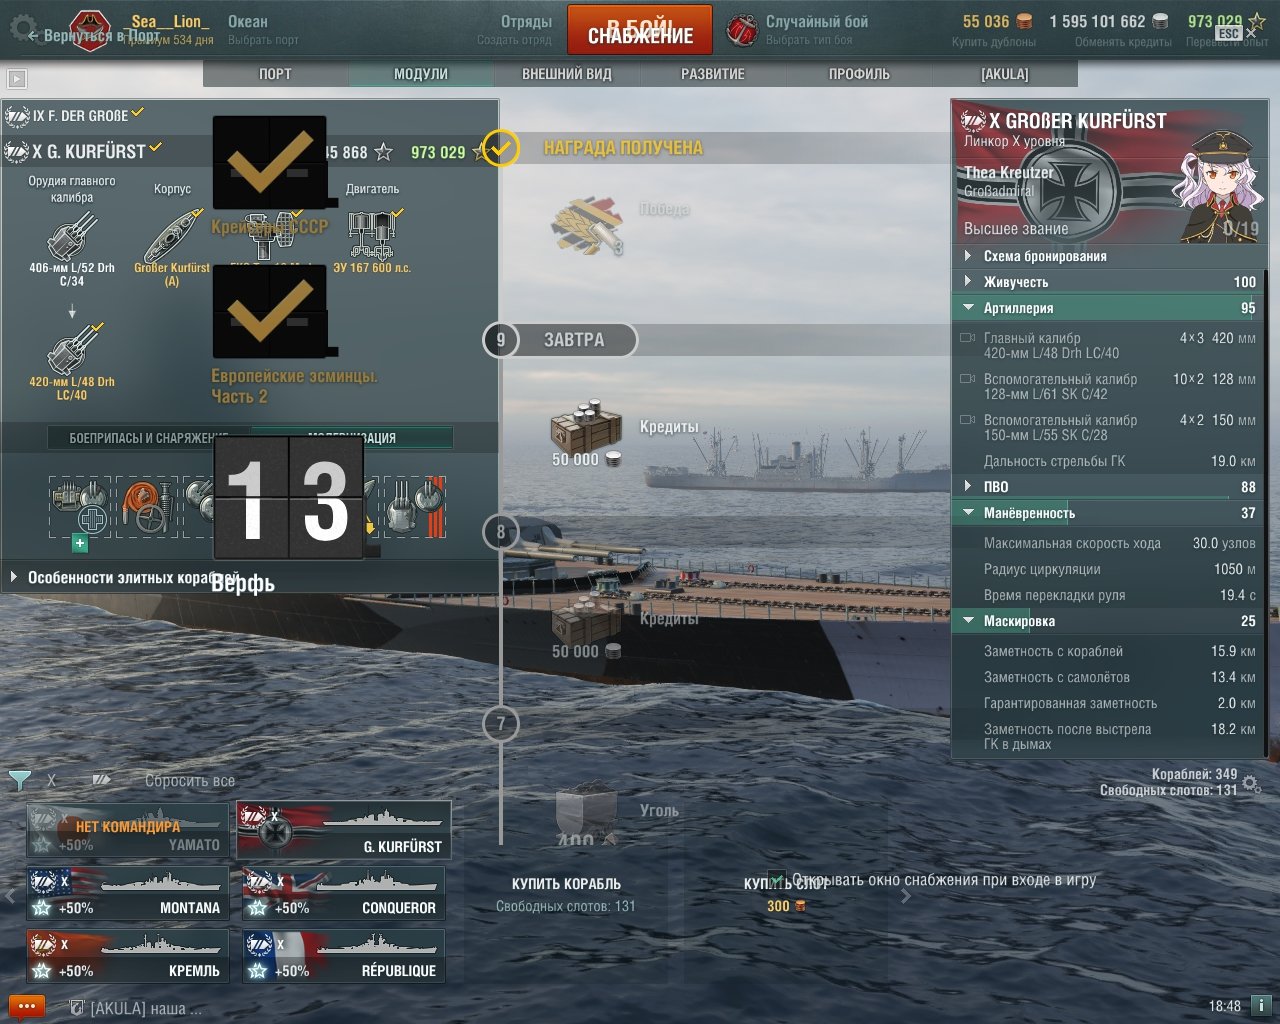Select the MONTANA ship thumbnail
Viewport: 1280px width, 1024px height.
click(x=128, y=893)
